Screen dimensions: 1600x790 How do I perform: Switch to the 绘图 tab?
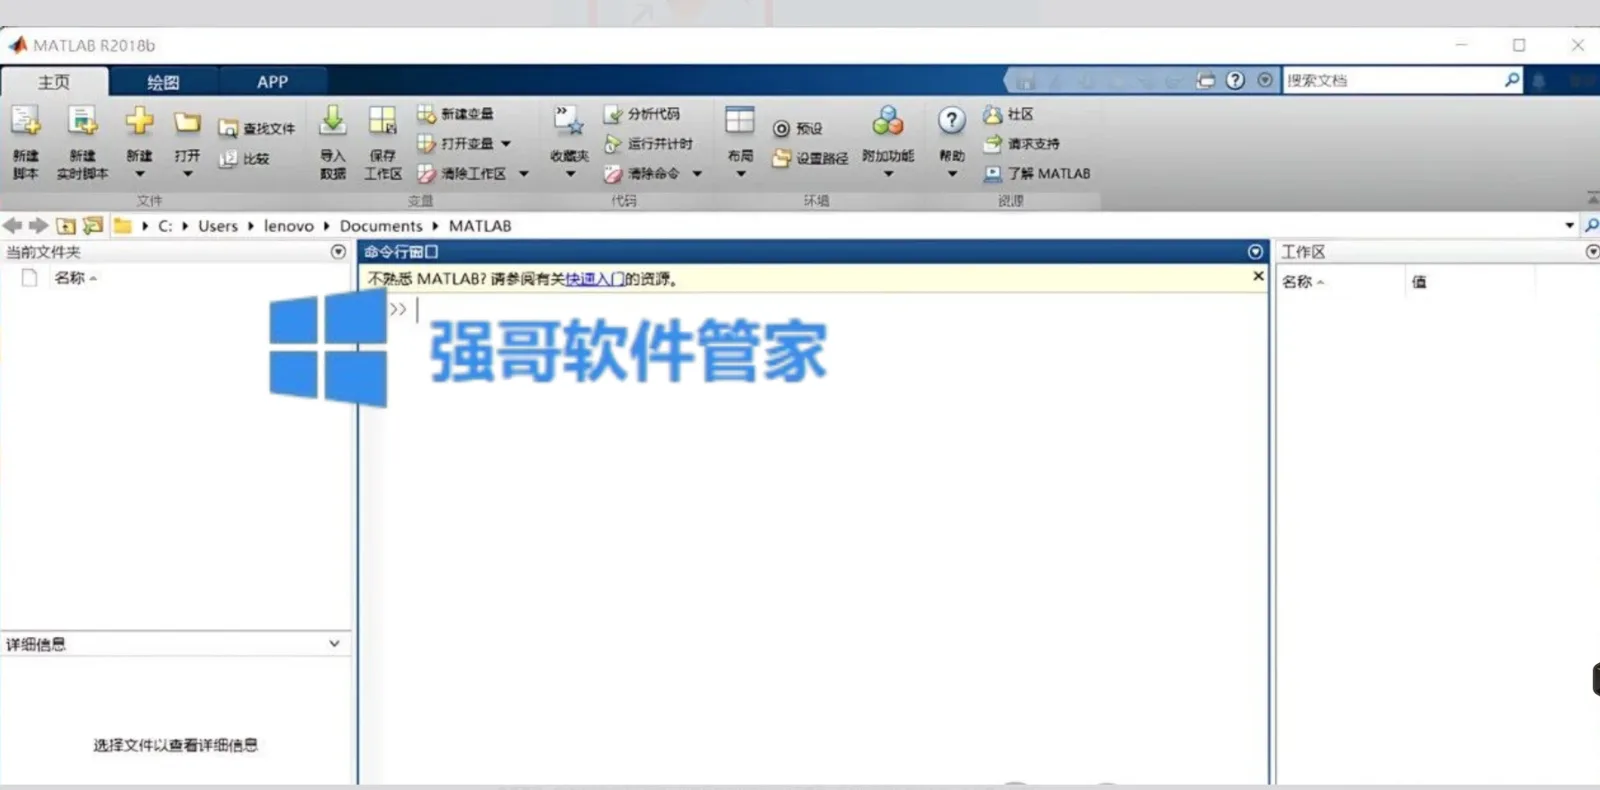coord(162,82)
